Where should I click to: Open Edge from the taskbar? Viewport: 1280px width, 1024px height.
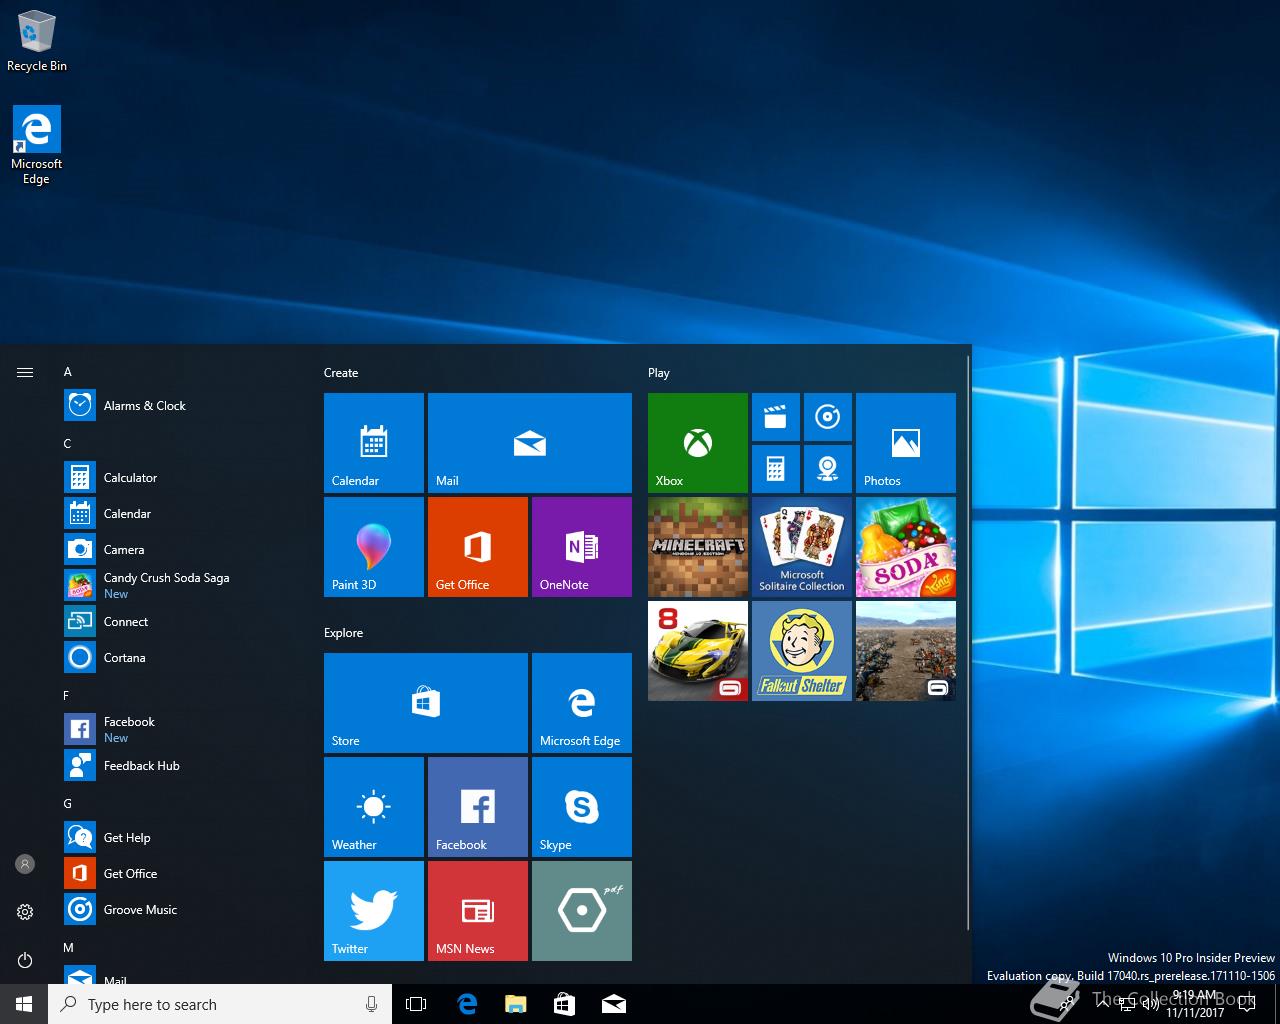(x=466, y=1004)
